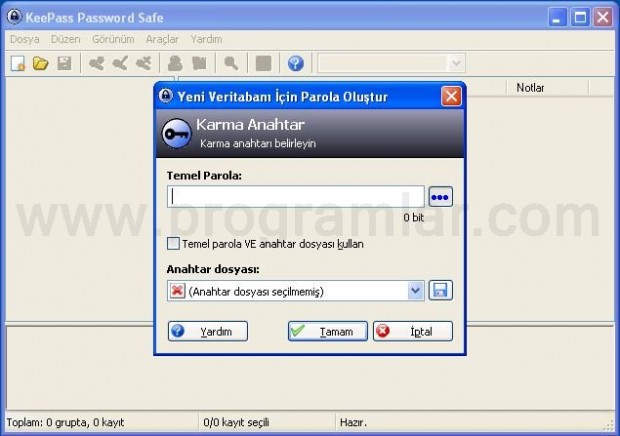Screen dimensions: 620x436
Task: Click status text '0/0 kayıt seçili'
Action: coord(236,423)
